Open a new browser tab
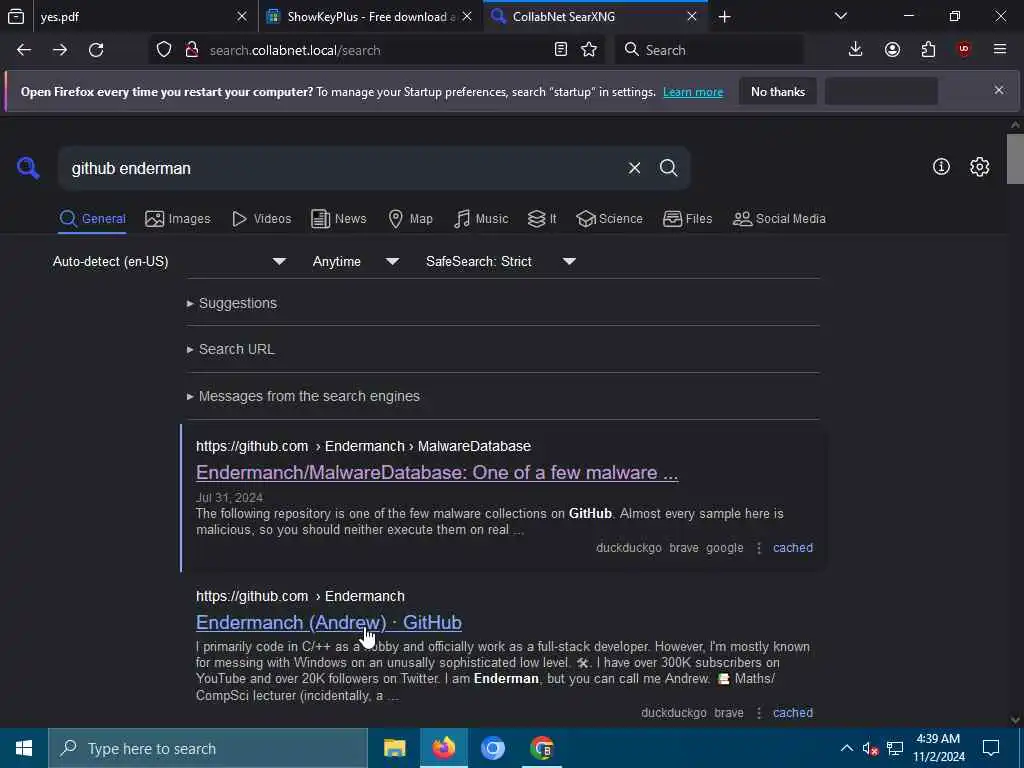The width and height of the screenshot is (1024, 768). 724,17
